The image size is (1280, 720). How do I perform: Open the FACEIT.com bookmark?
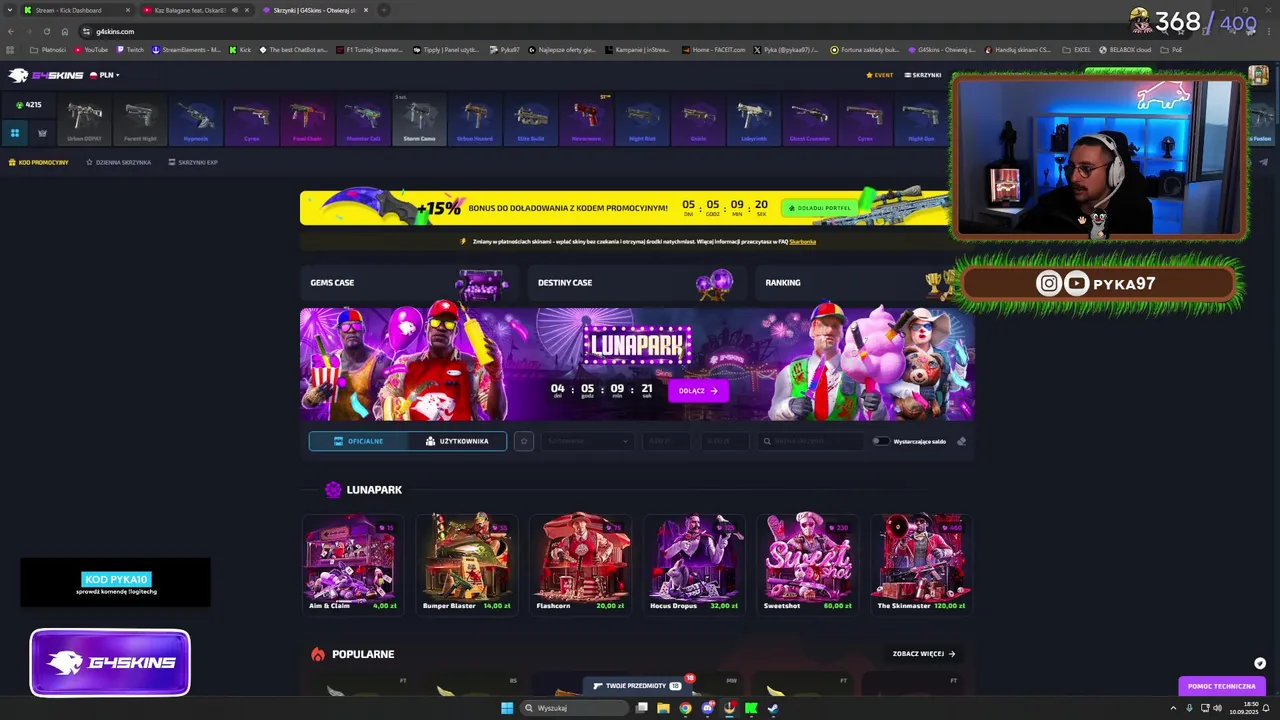714,49
